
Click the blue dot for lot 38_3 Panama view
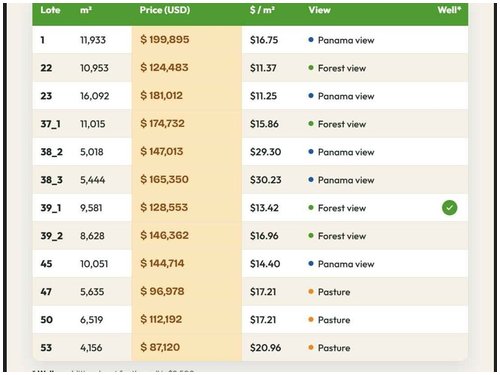(311, 180)
